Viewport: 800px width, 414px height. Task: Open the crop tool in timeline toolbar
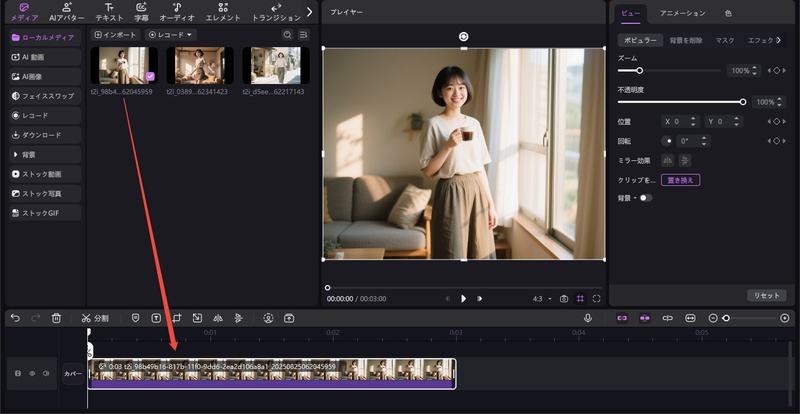[x=177, y=318]
